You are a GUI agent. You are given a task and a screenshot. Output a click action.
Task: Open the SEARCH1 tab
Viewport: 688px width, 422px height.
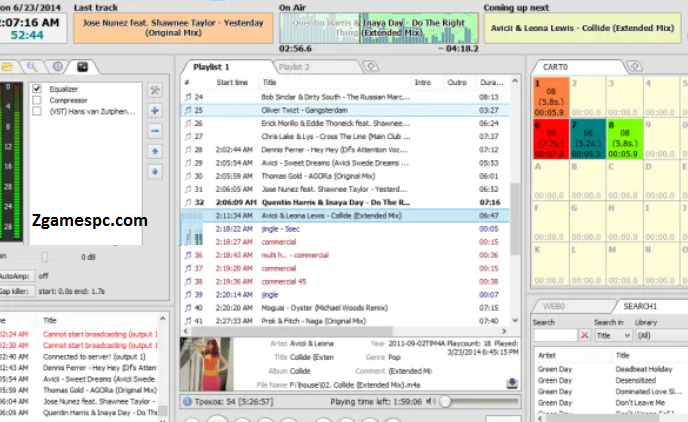click(640, 306)
